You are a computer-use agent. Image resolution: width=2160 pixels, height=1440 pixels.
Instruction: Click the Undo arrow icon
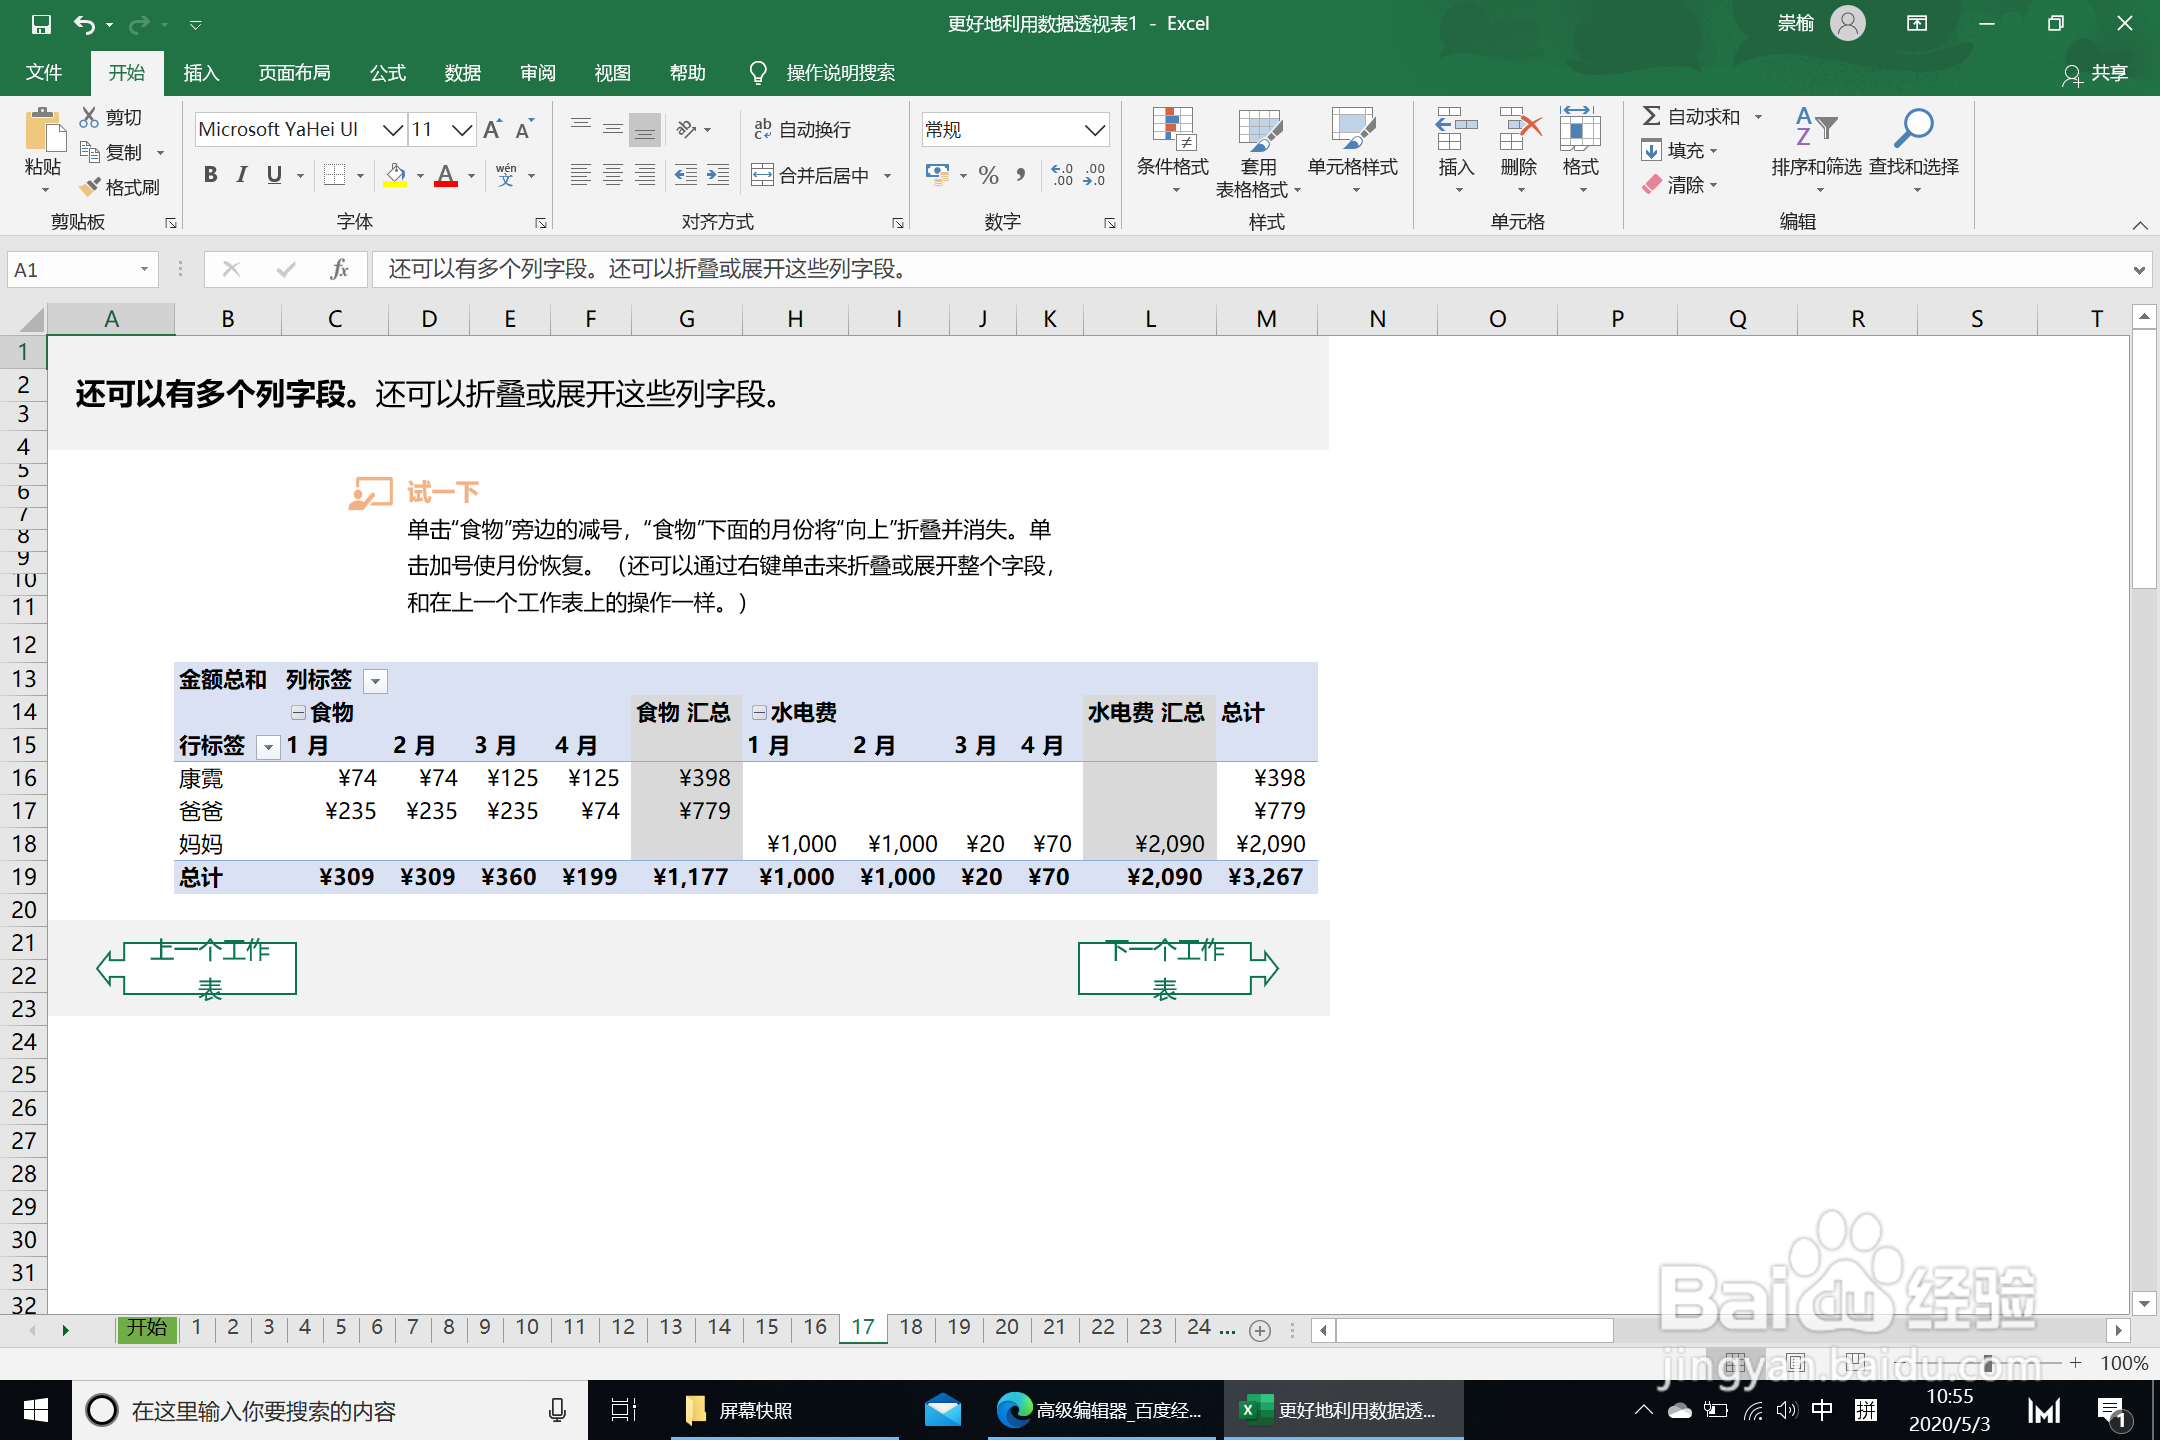point(85,24)
